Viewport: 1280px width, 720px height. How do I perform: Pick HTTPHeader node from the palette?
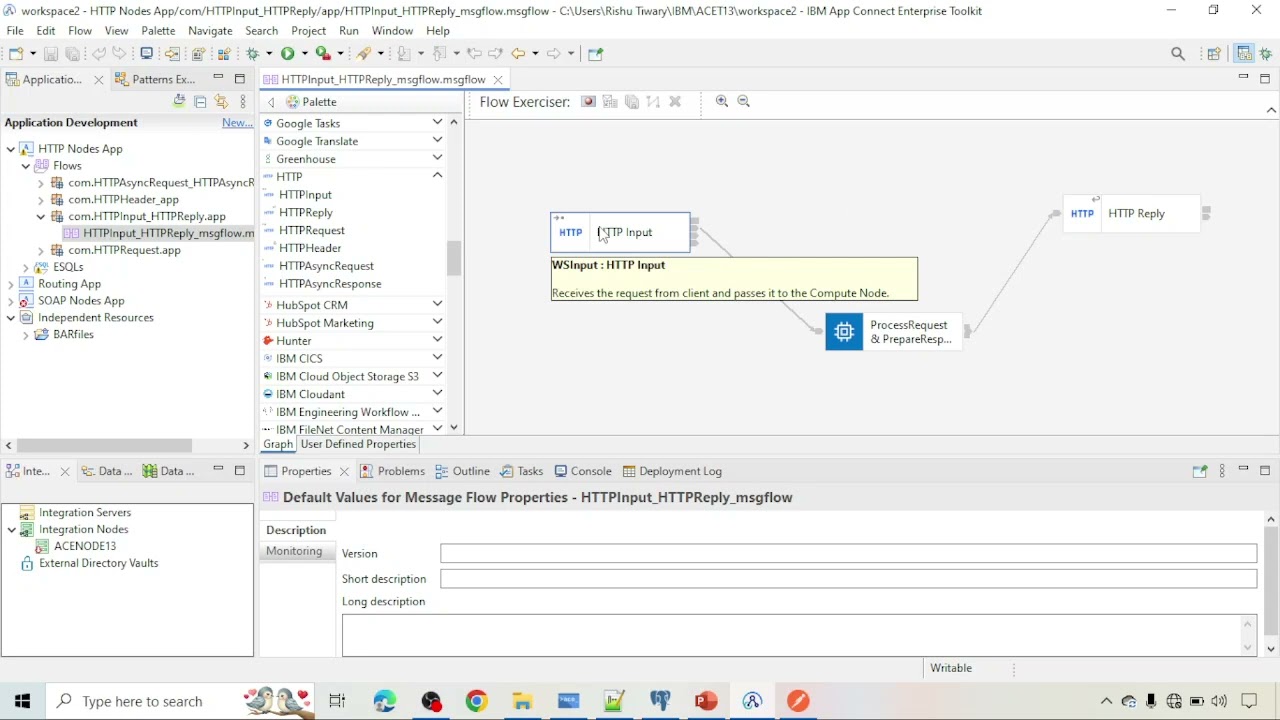[310, 248]
